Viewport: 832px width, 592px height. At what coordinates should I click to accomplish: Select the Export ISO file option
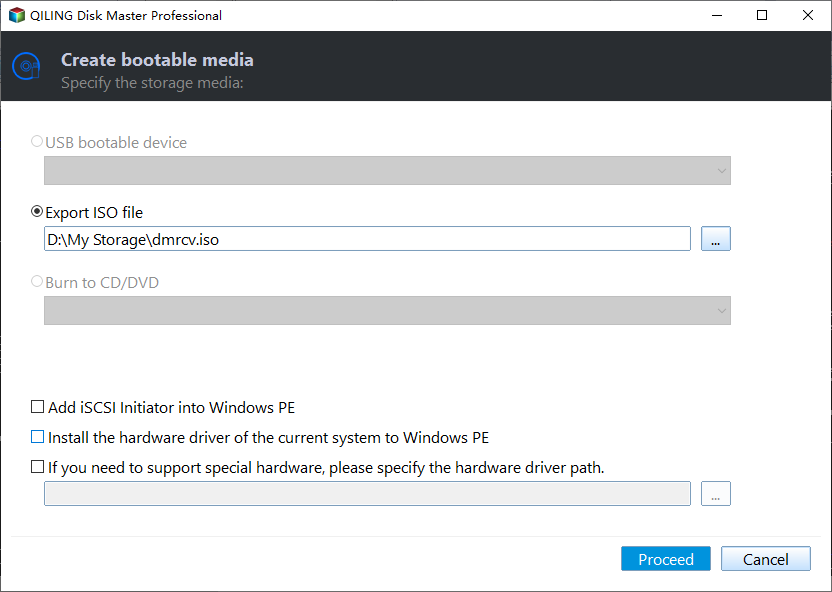coord(37,212)
